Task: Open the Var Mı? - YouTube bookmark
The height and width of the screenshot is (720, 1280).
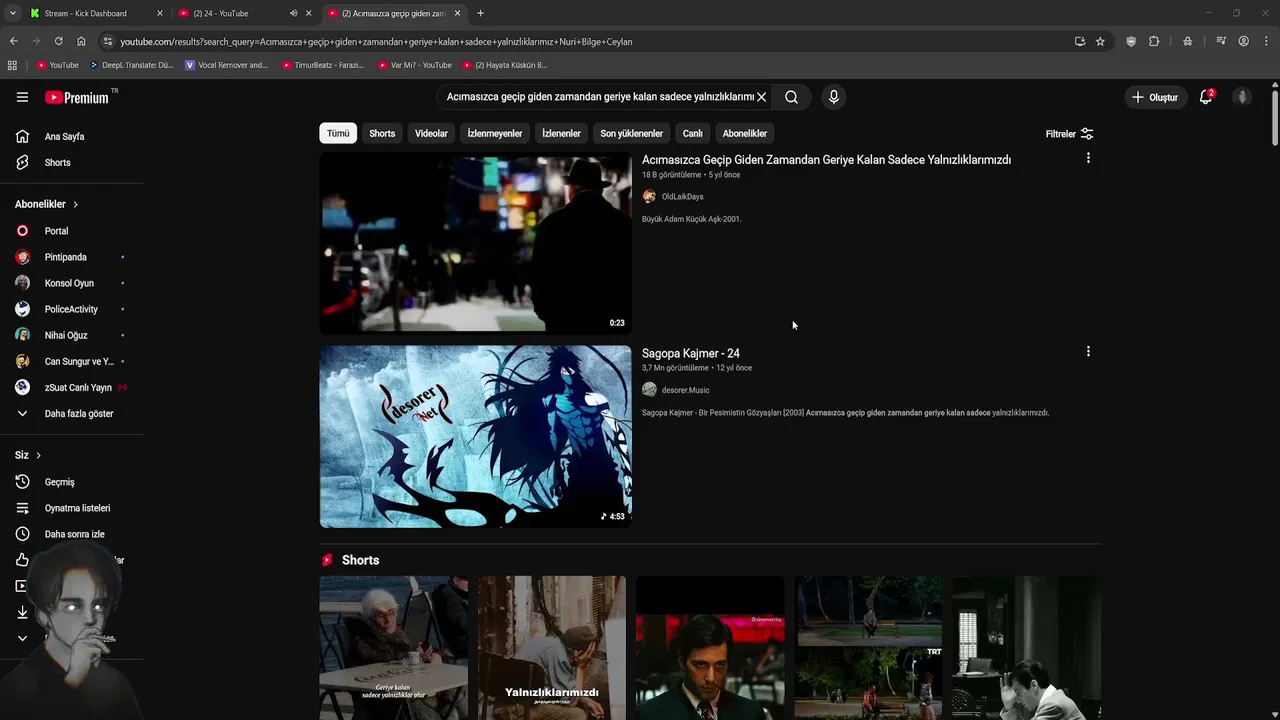Action: pyautogui.click(x=414, y=65)
